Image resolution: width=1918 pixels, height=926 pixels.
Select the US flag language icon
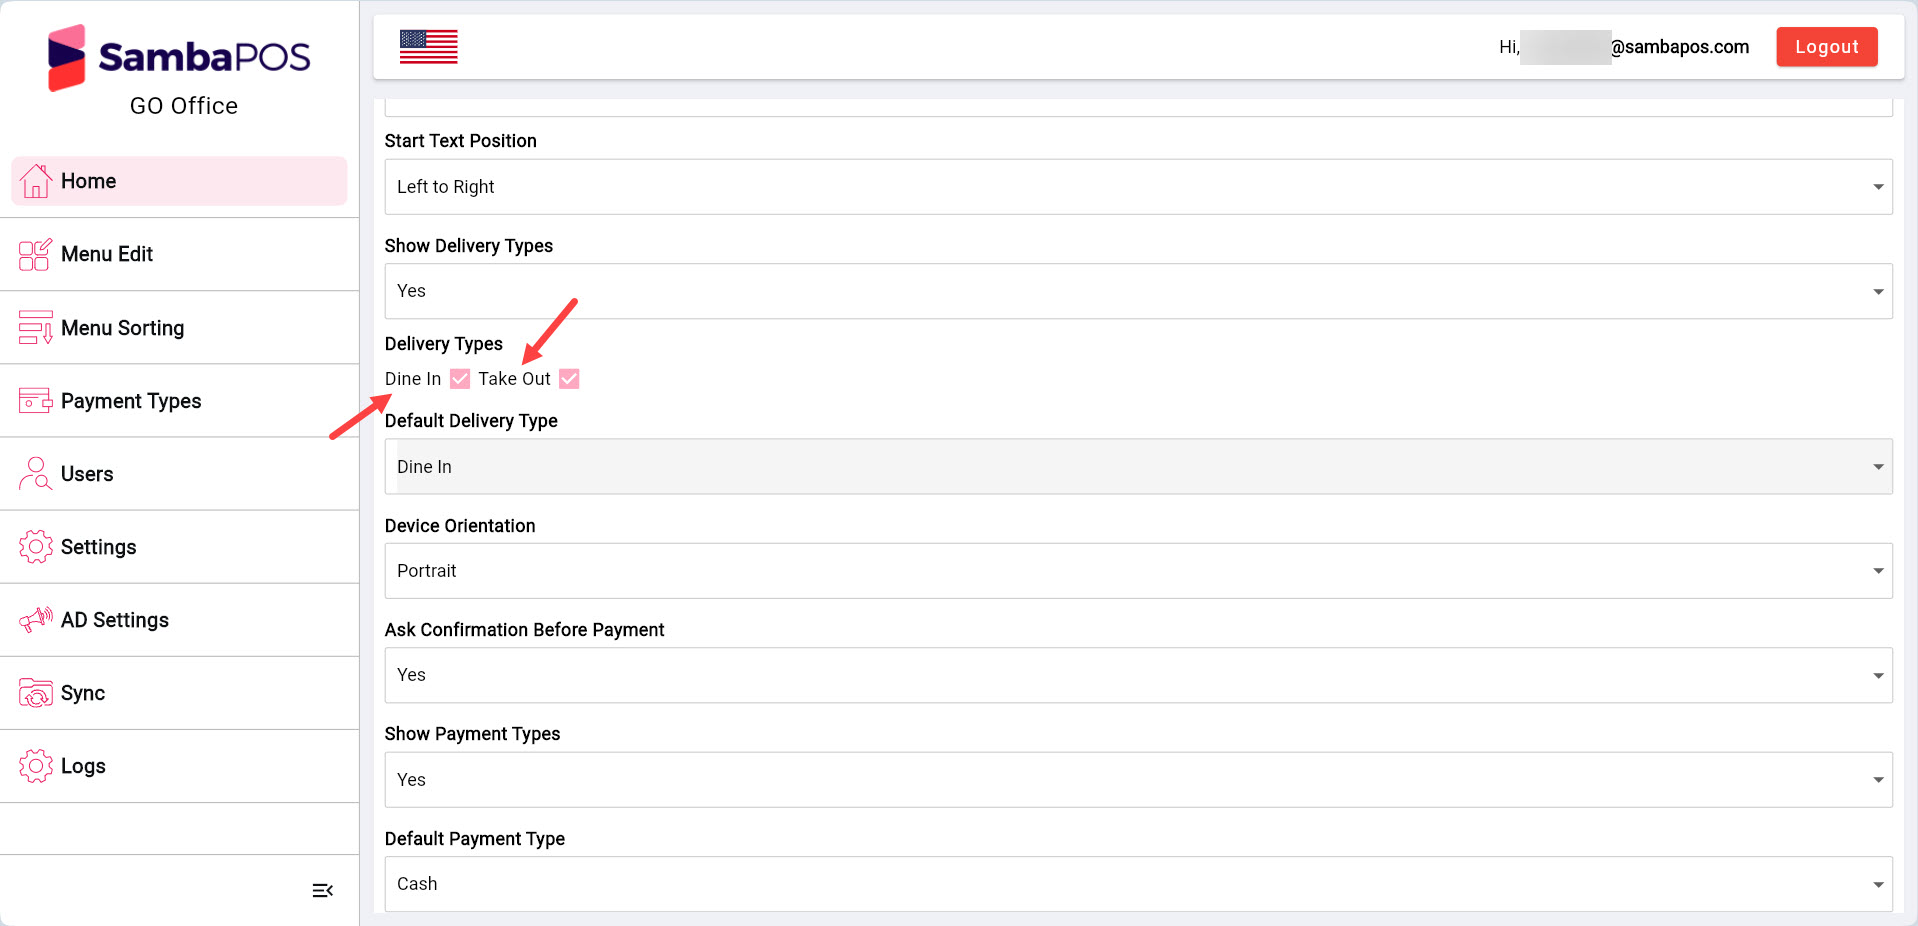pos(428,47)
